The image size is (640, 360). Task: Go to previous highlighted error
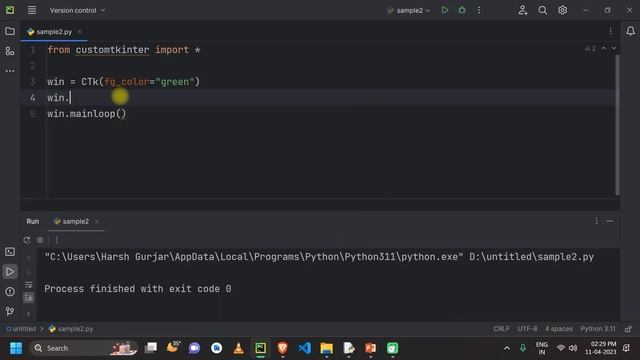click(x=604, y=49)
